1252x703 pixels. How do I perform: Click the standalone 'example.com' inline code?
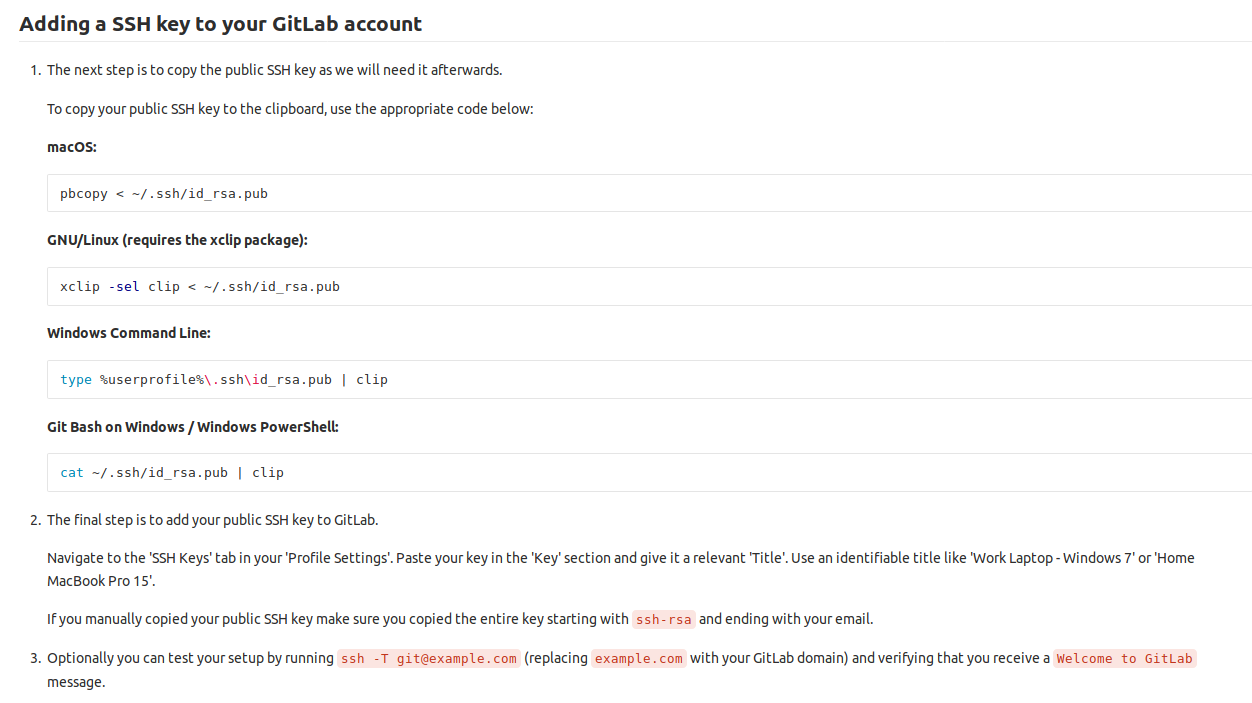coord(638,658)
